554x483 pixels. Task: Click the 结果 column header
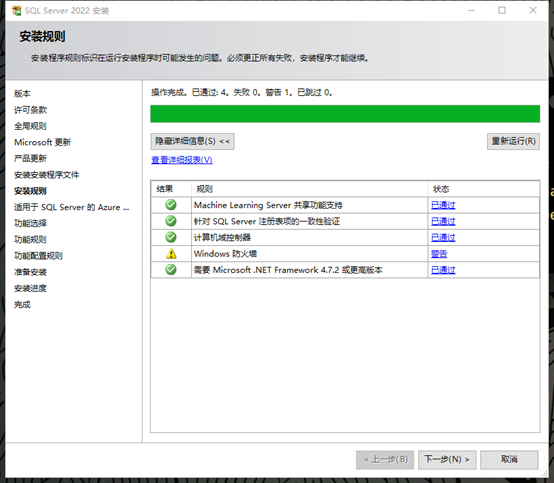coord(171,189)
